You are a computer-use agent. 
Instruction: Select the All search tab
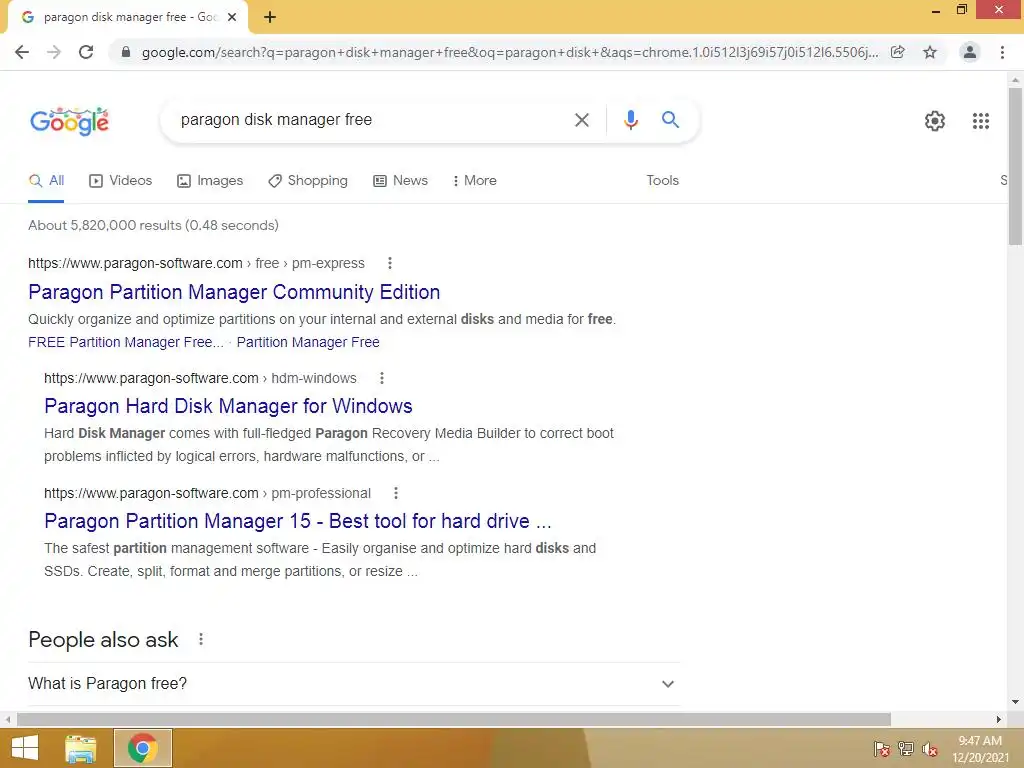[x=46, y=181]
